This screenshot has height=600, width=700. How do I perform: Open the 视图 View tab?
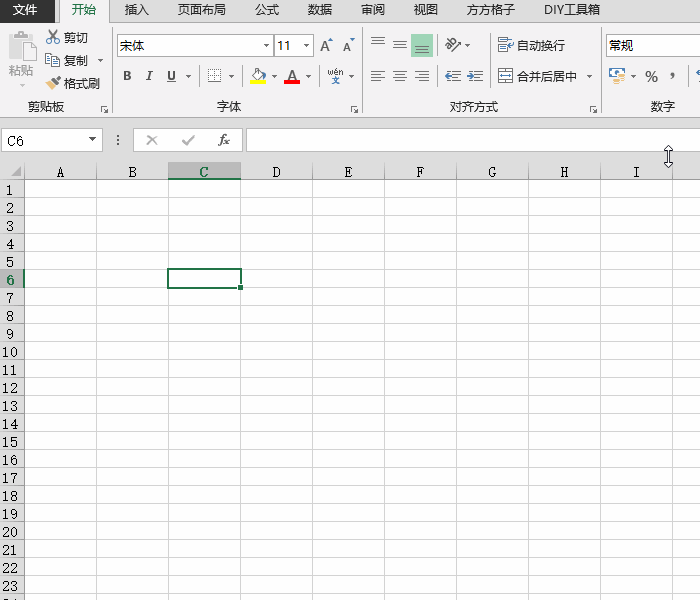click(425, 10)
